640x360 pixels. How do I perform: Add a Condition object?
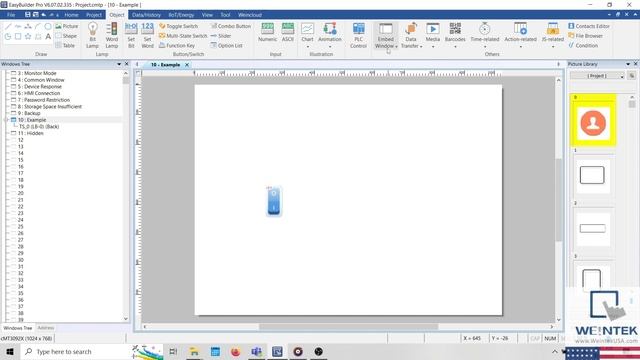pyautogui.click(x=583, y=46)
